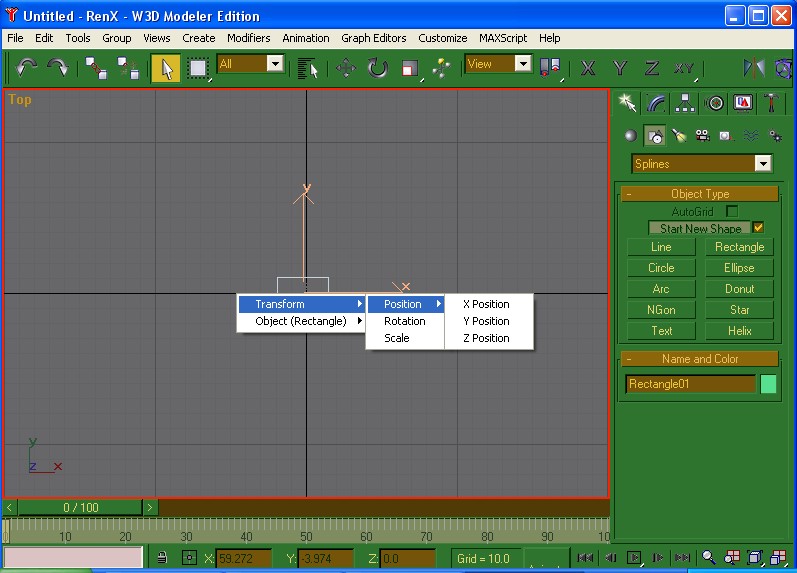Open the Utilities hammer panel icon
The width and height of the screenshot is (797, 573).
[x=773, y=102]
